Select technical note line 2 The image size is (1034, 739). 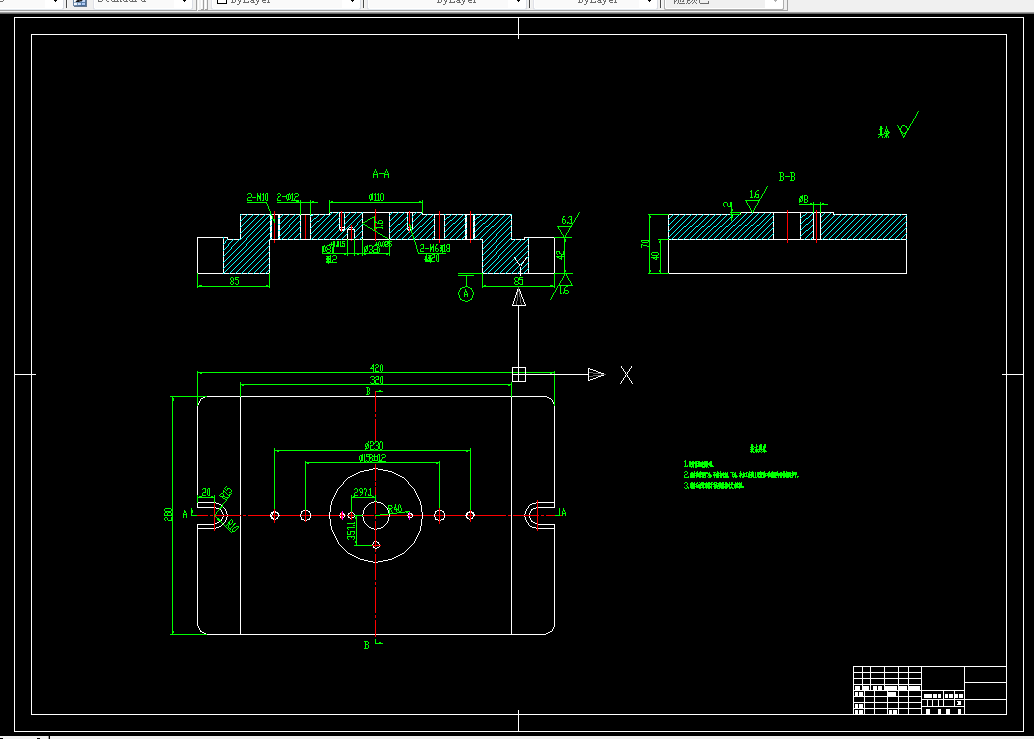point(741,475)
